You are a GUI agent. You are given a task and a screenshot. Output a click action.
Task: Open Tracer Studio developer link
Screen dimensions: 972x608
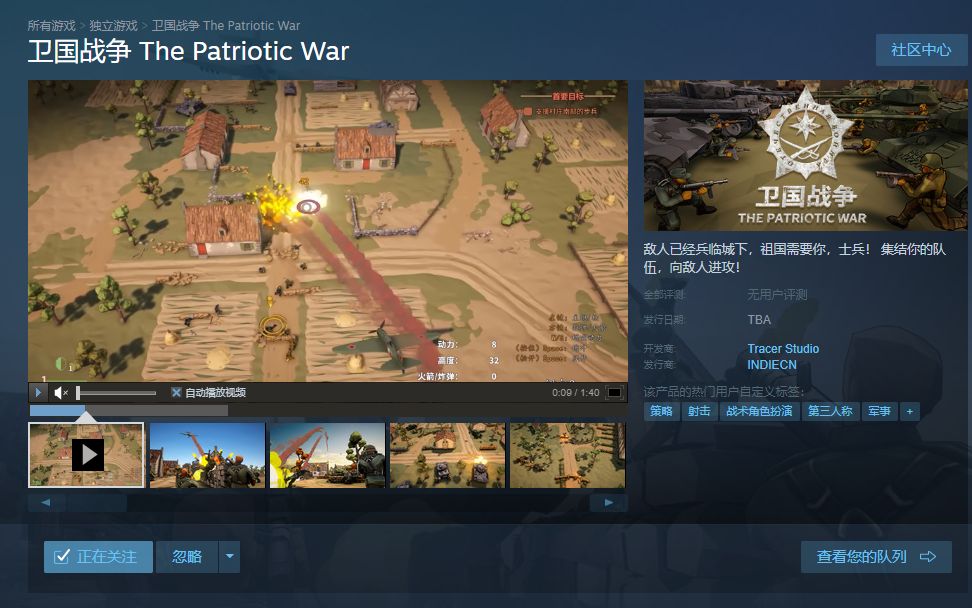[x=783, y=348]
